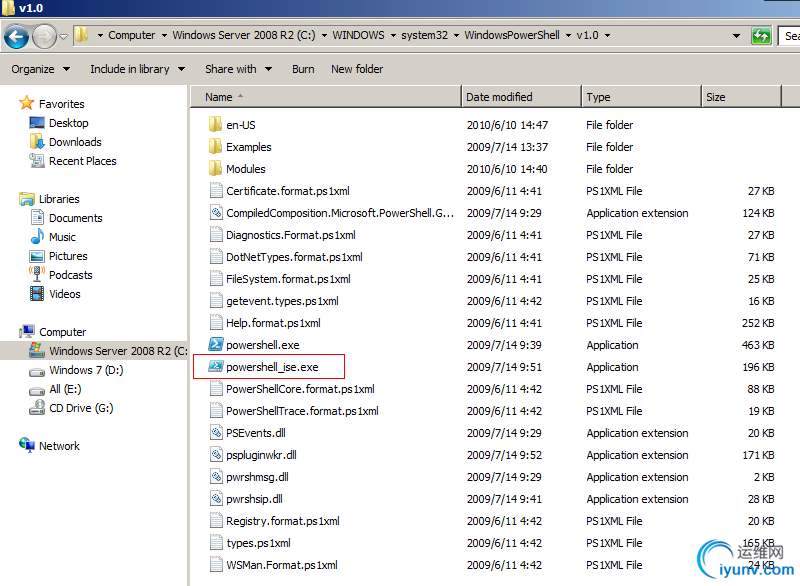Click the Videos filmstrip icon
This screenshot has width=800, height=586.
coord(37,294)
